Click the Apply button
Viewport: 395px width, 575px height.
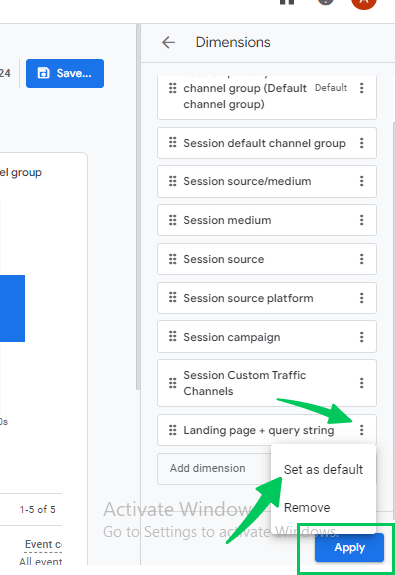point(349,547)
